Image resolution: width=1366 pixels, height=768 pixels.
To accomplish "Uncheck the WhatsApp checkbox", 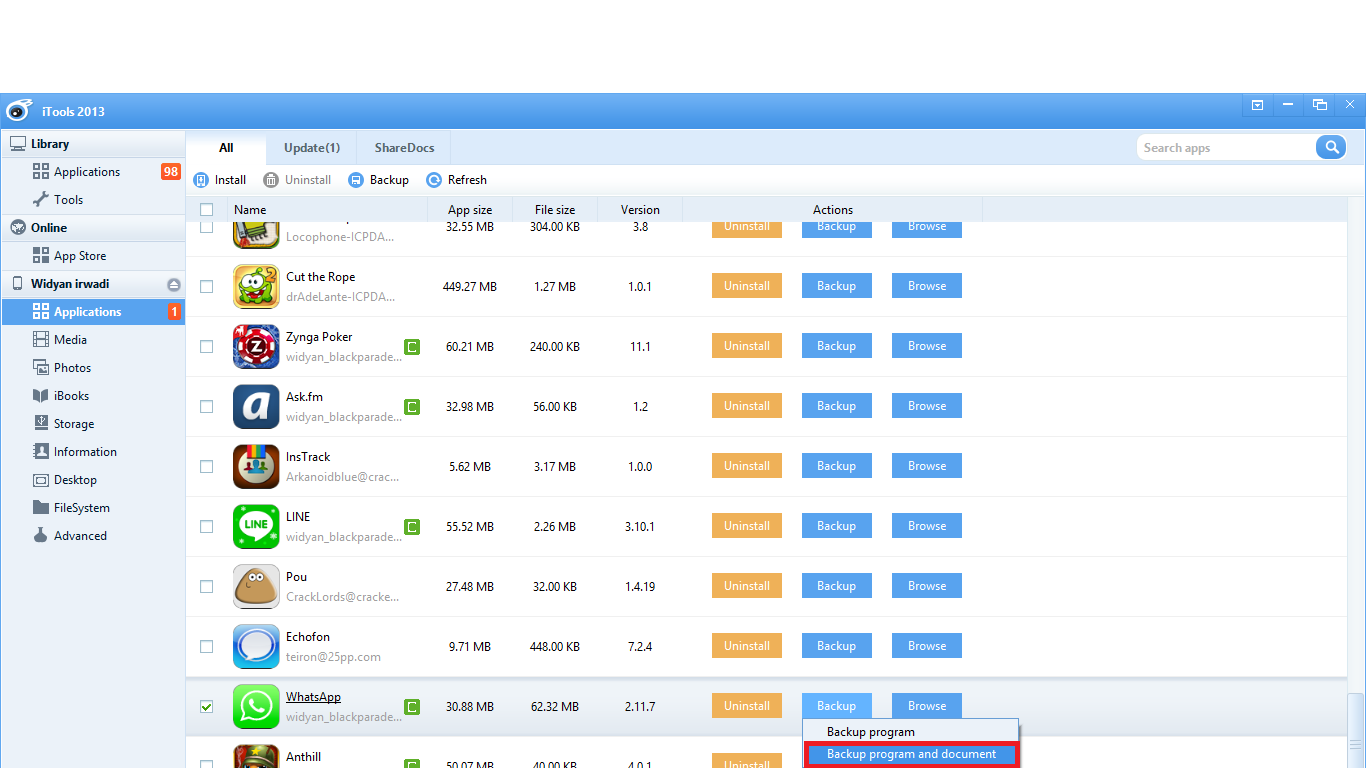I will point(207,706).
